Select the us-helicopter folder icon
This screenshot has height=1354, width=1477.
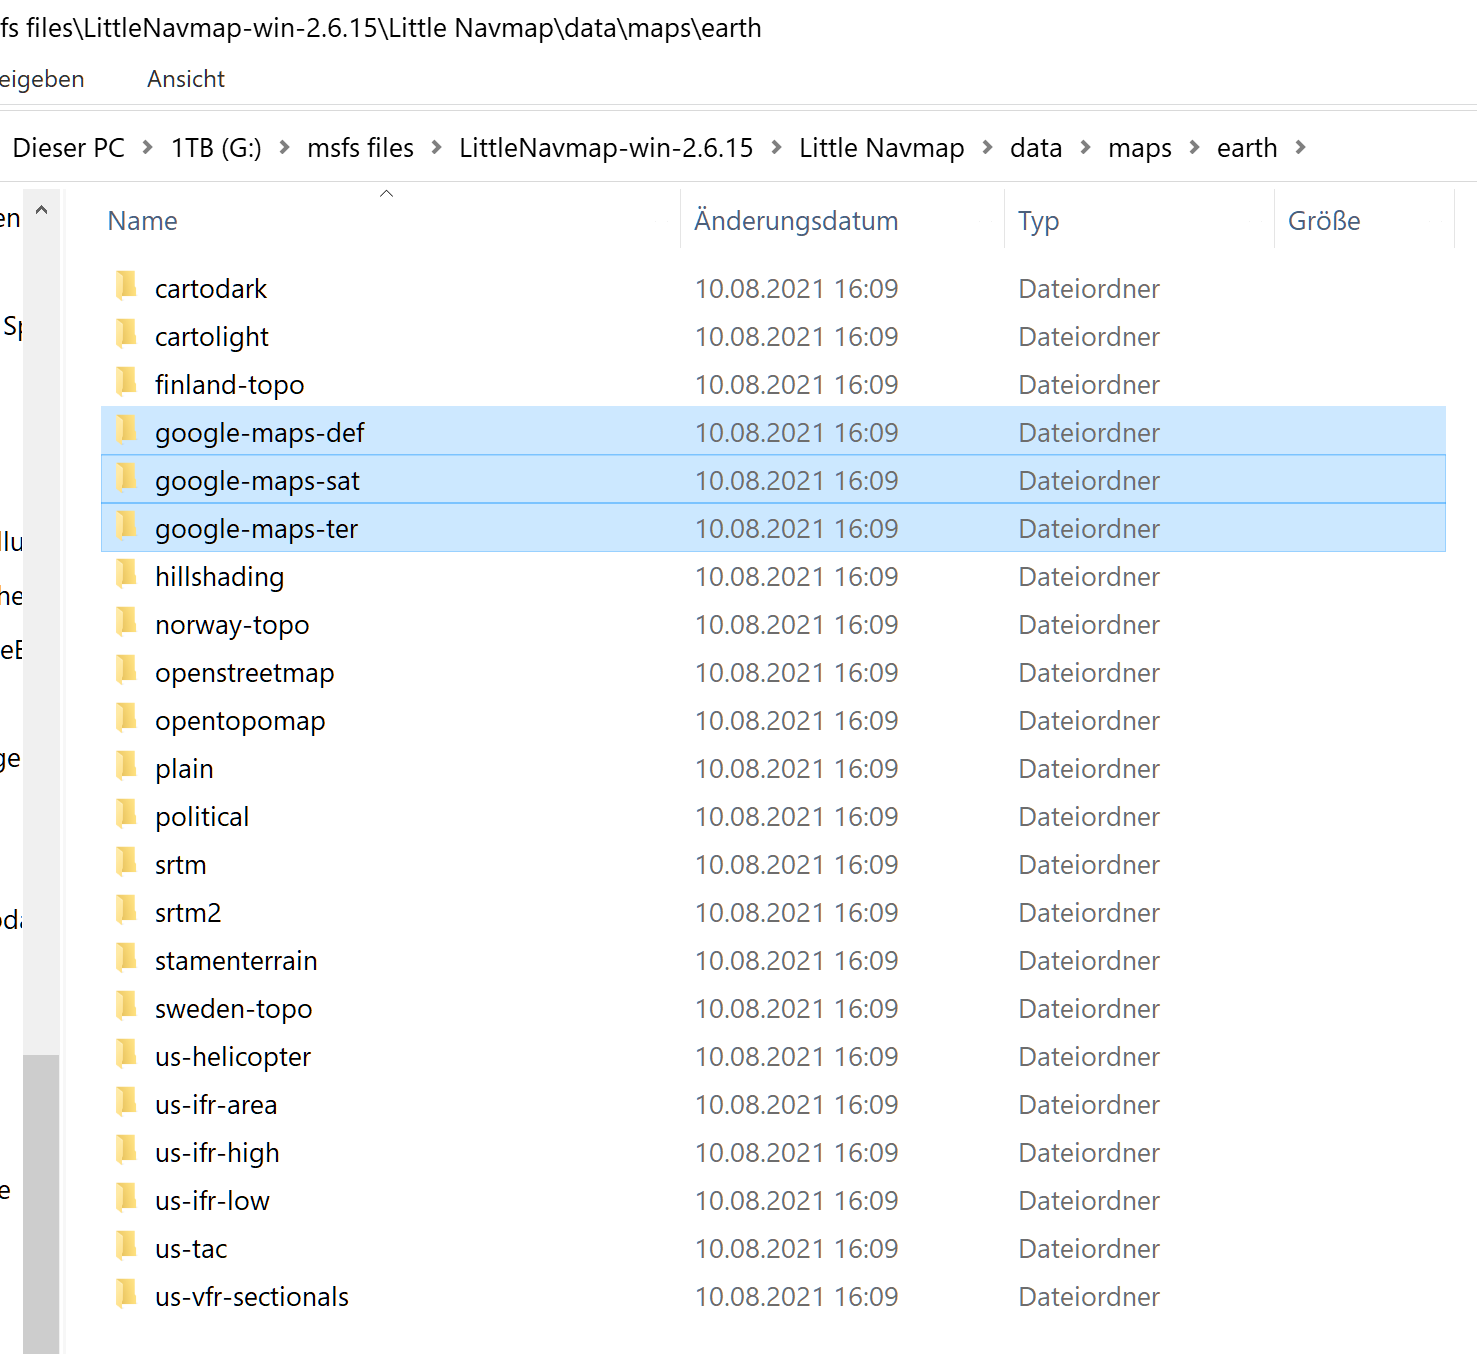pos(126,1054)
